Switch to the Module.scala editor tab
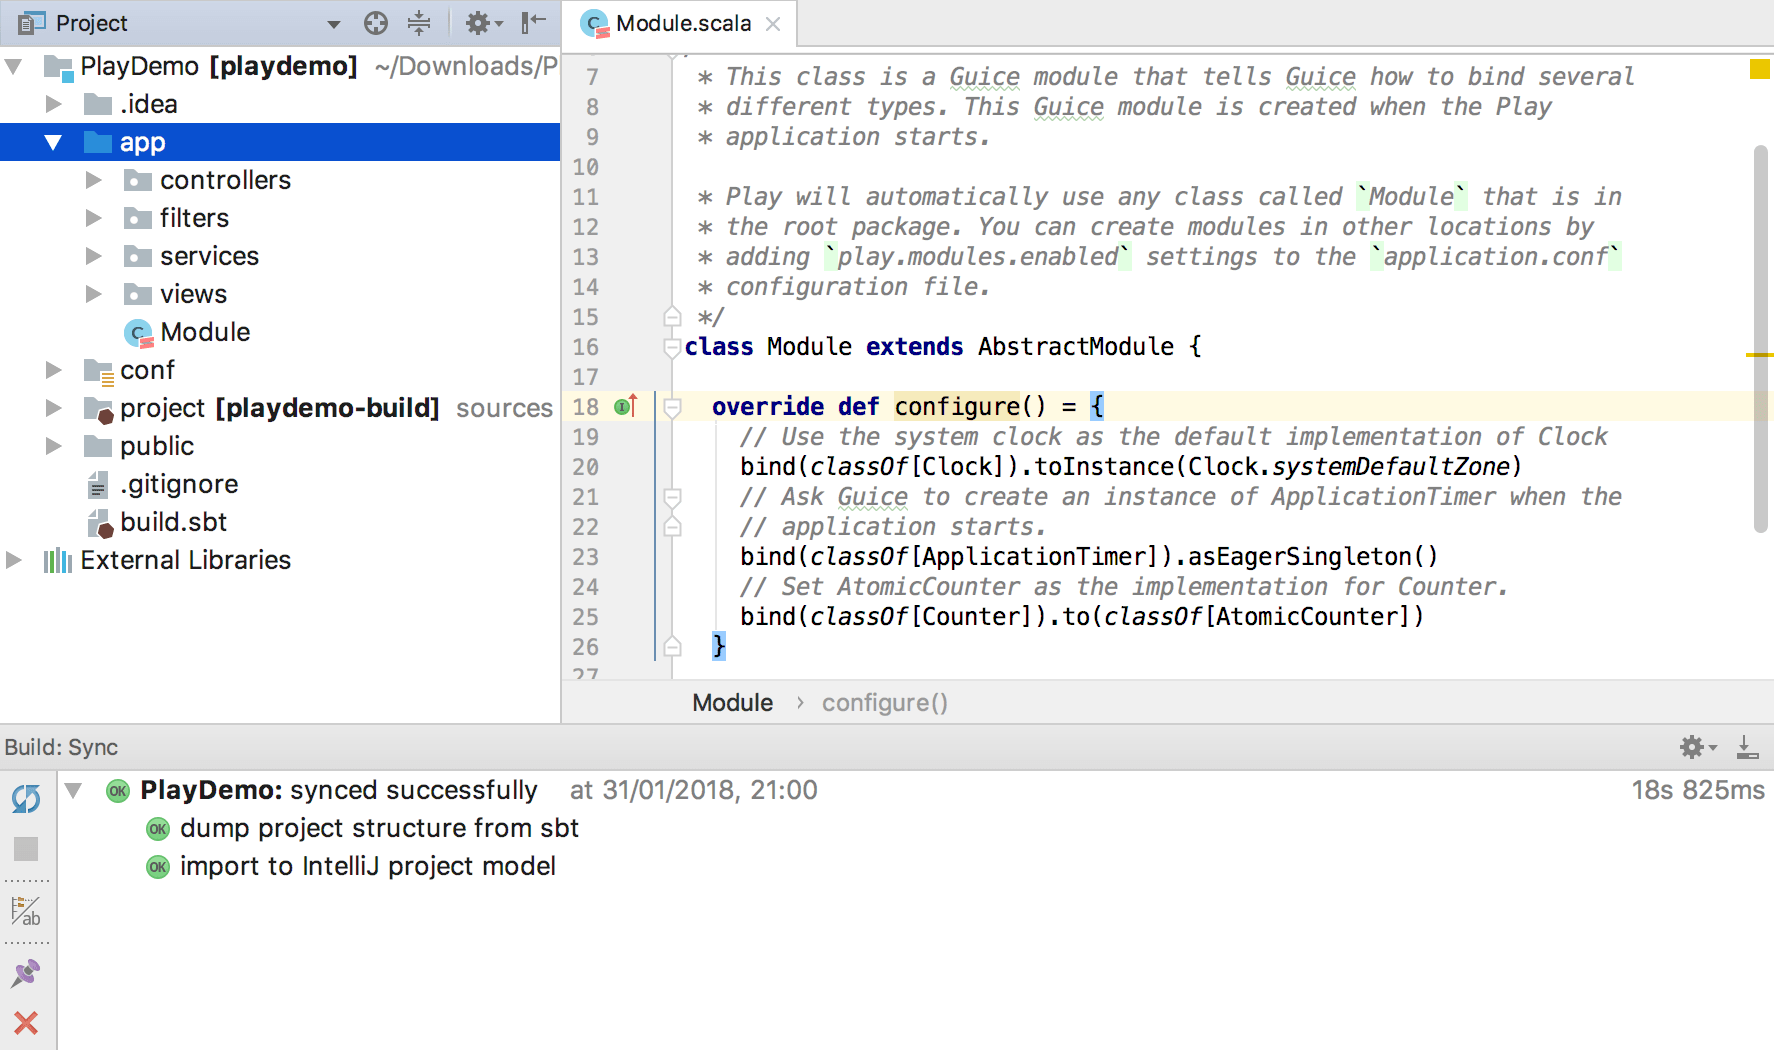Viewport: 1774px width, 1050px height. click(683, 23)
